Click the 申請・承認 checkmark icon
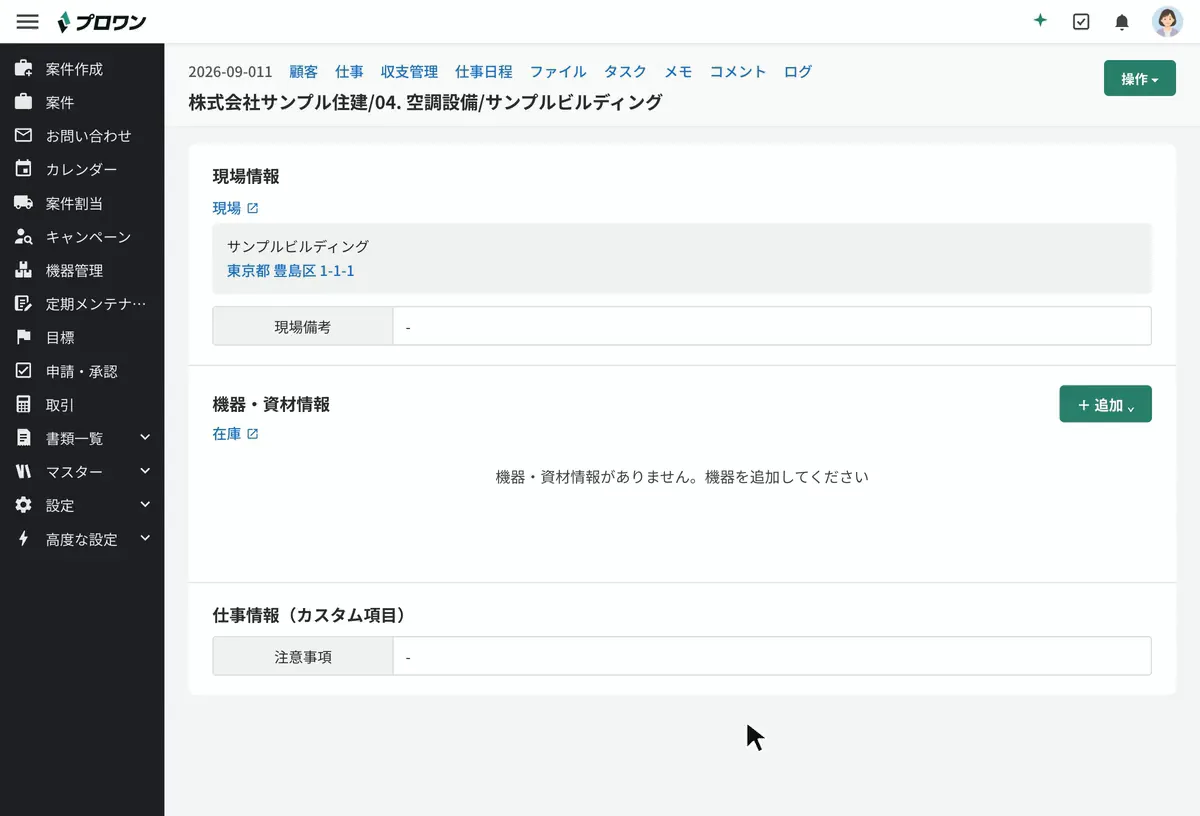The width and height of the screenshot is (1200, 816). 24,371
